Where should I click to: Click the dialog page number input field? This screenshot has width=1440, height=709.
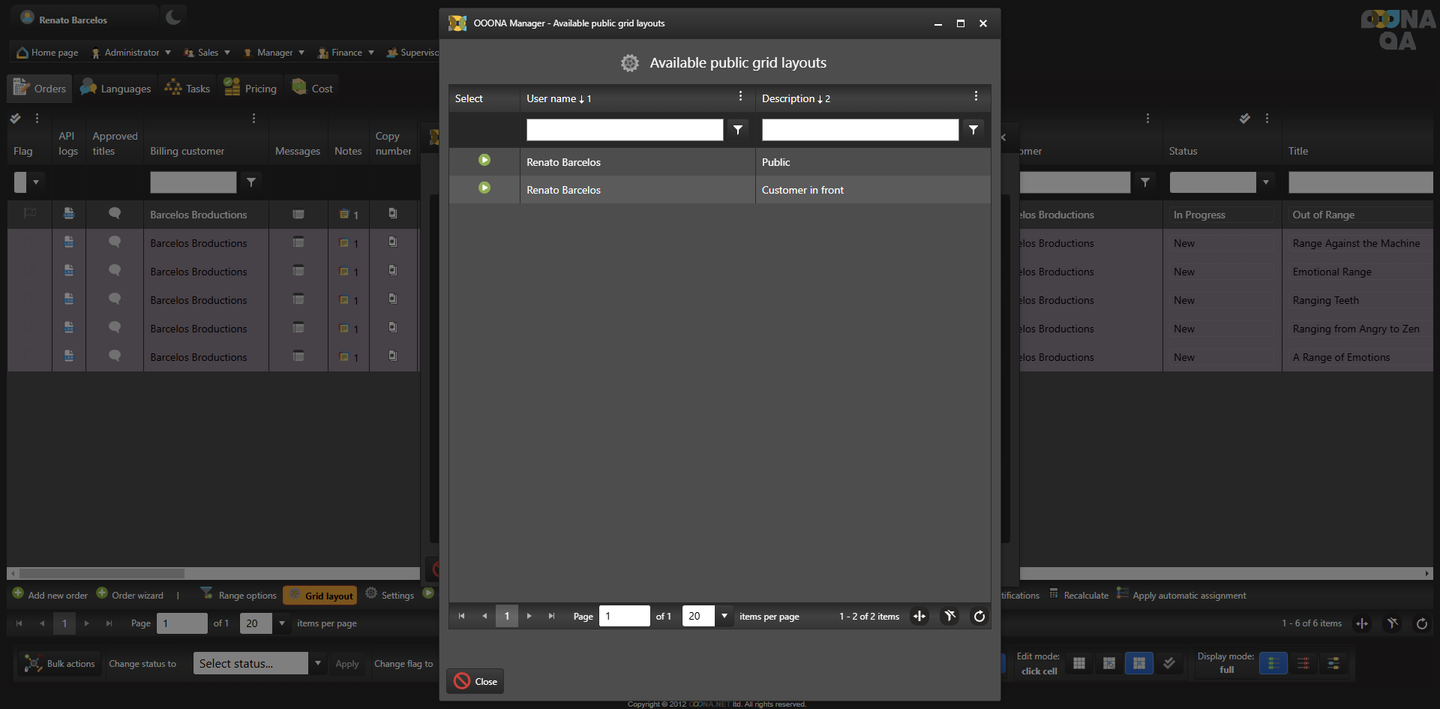[624, 617]
